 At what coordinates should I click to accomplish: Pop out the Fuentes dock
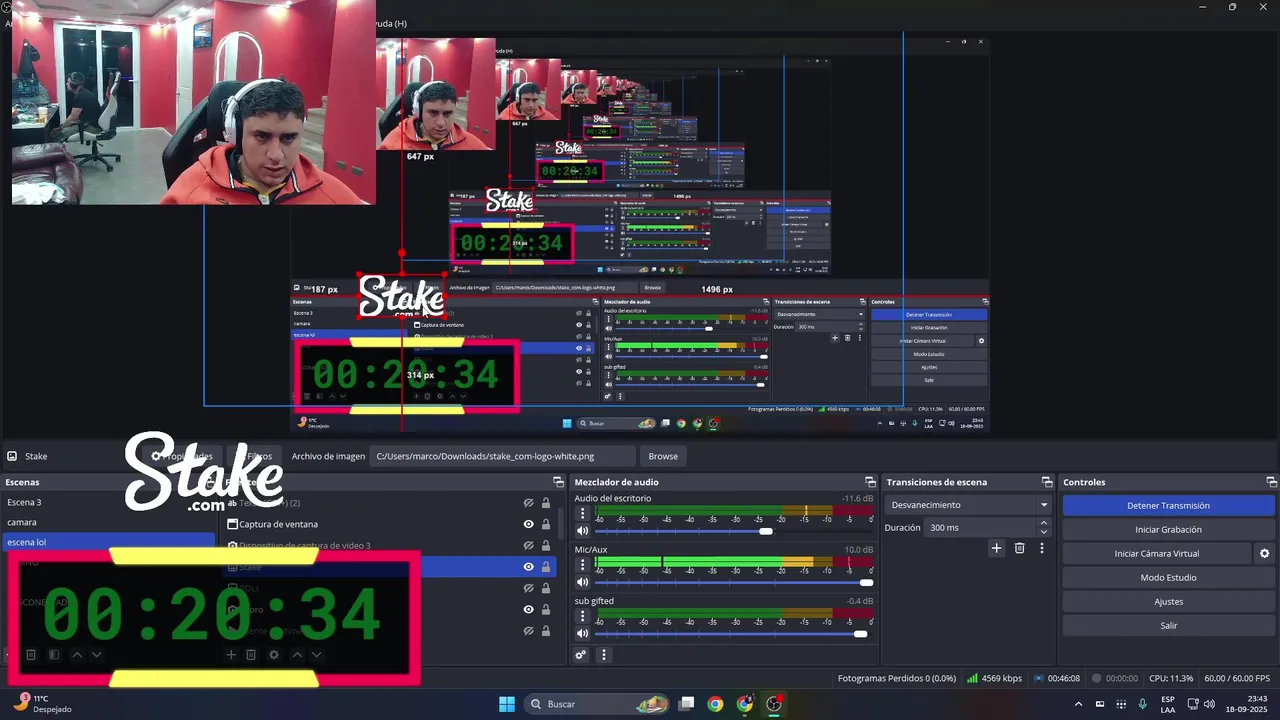(558, 482)
